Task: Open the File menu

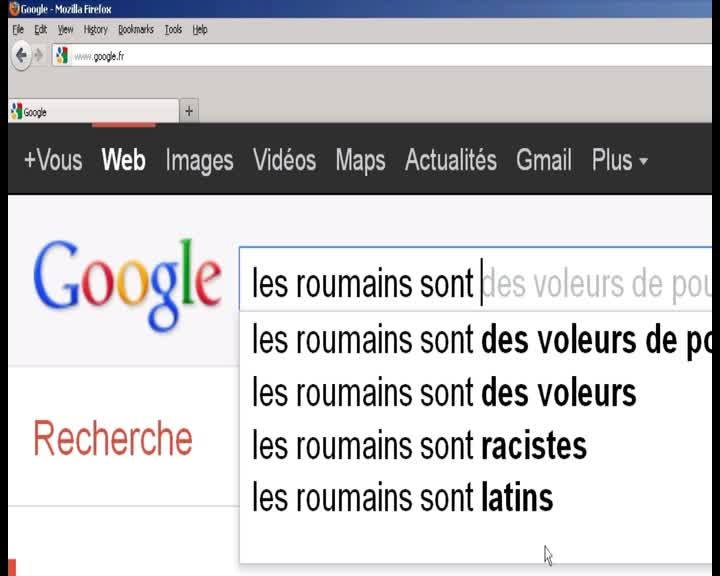Action: coord(18,30)
